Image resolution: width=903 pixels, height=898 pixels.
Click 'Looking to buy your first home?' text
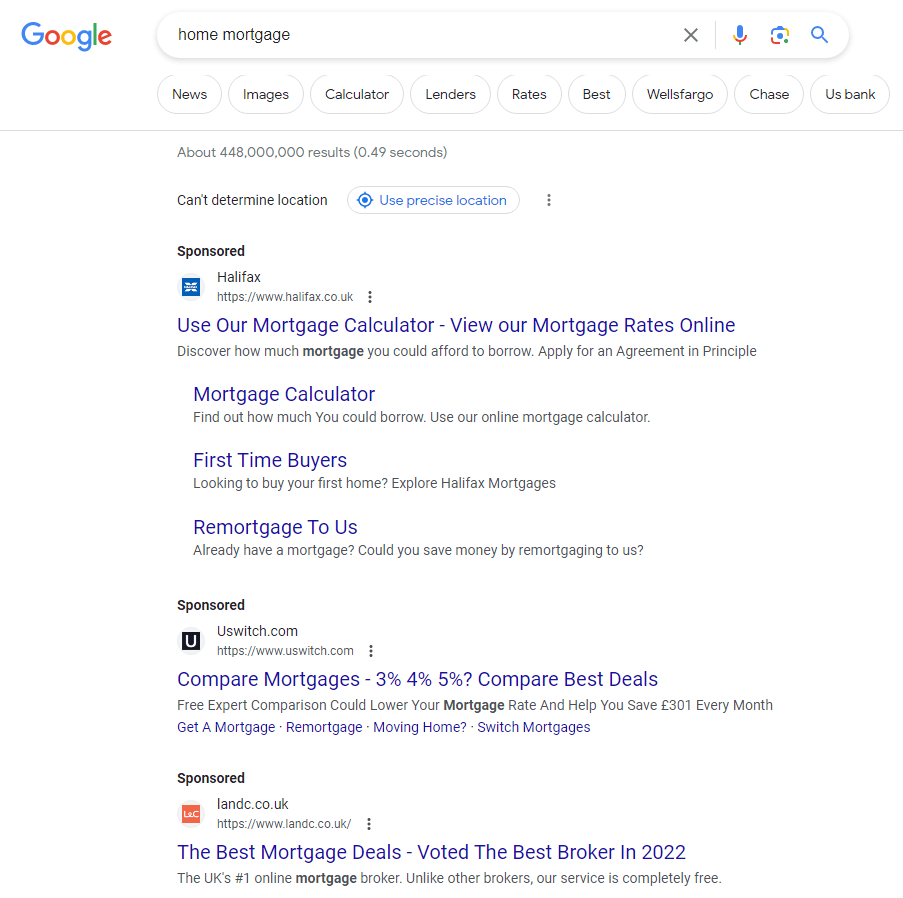click(374, 483)
